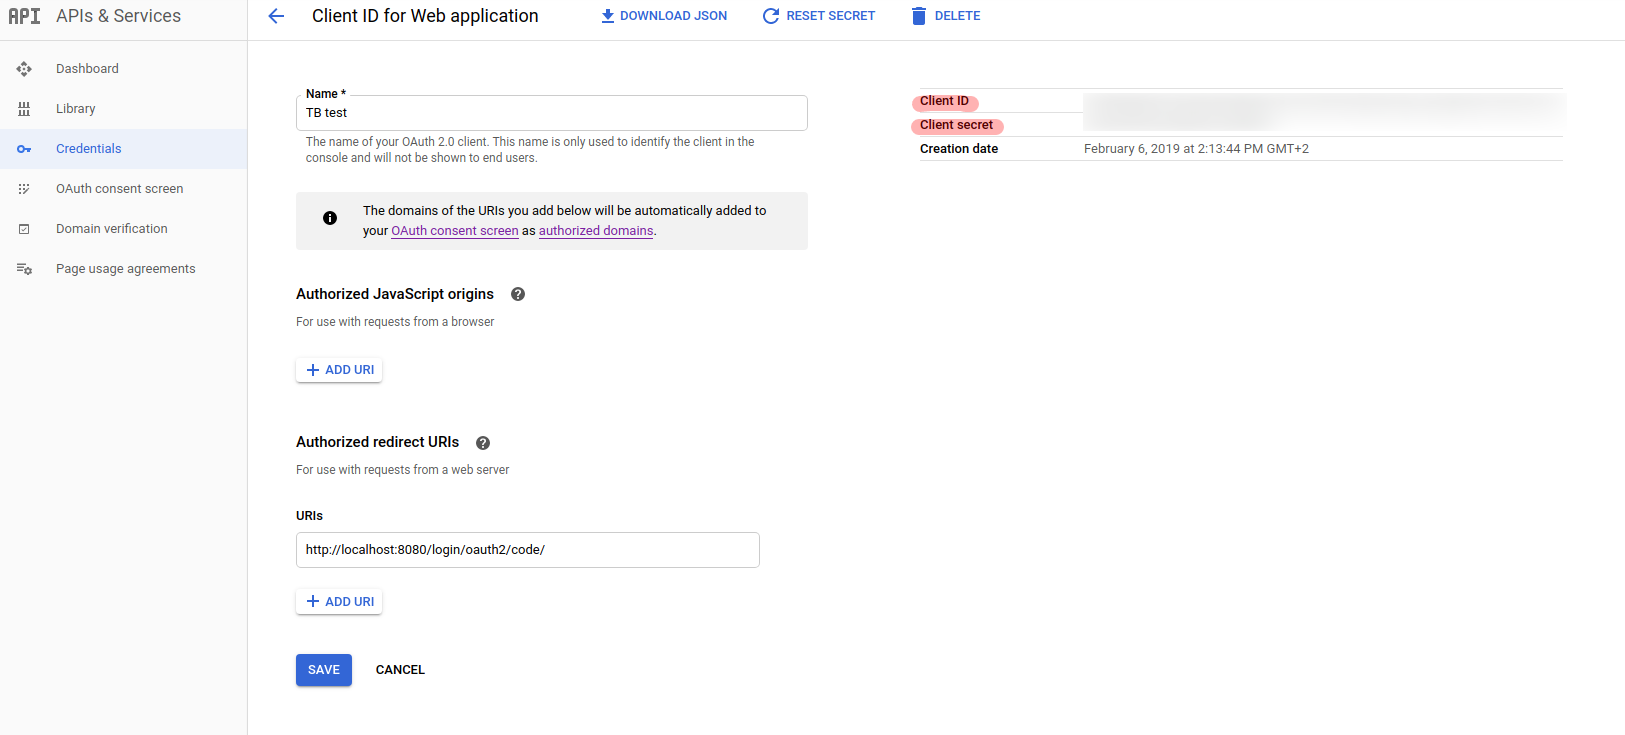
Task: Click the Dashboard icon in sidebar
Action: point(24,69)
